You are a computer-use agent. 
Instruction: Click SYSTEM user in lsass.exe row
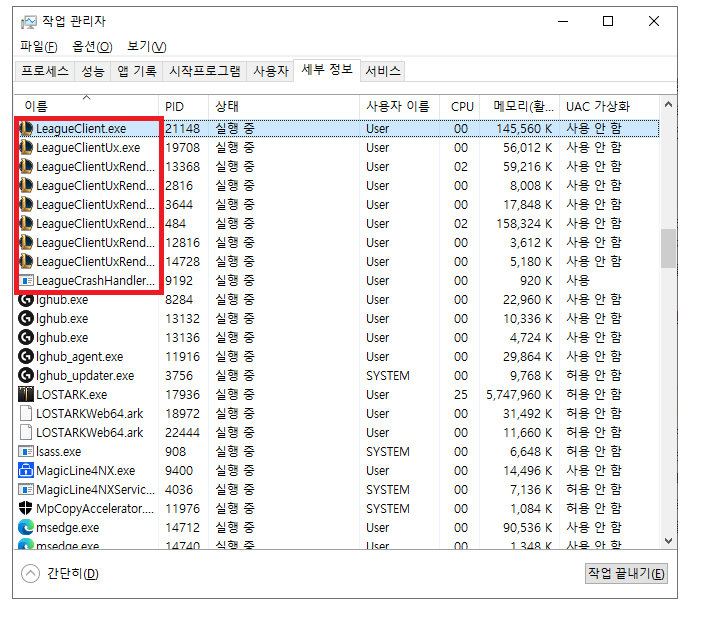(x=388, y=452)
